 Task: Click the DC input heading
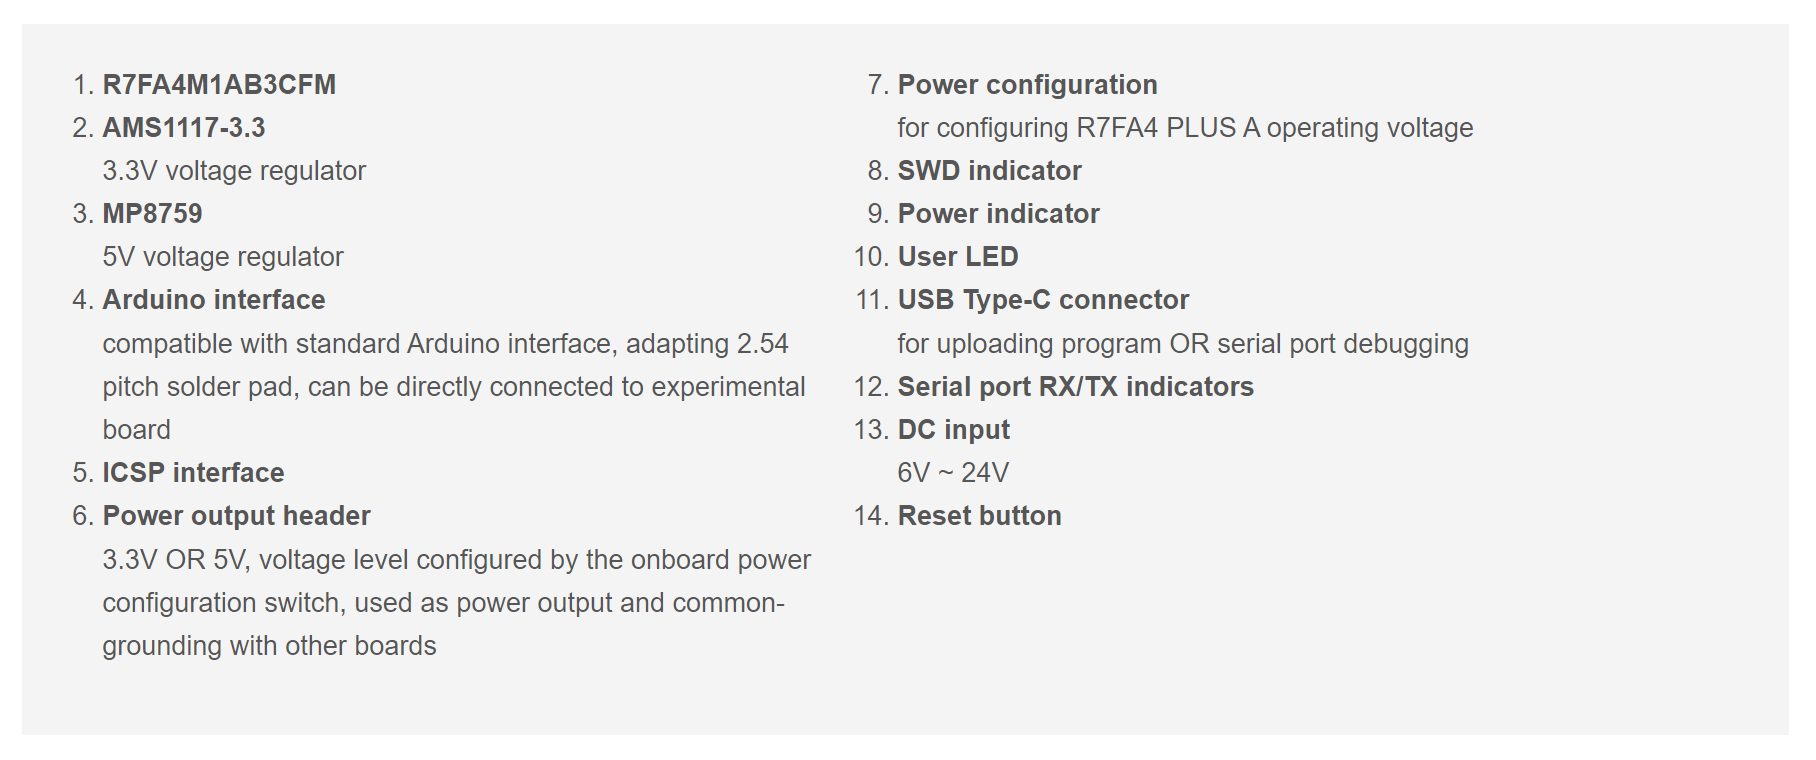click(x=953, y=430)
